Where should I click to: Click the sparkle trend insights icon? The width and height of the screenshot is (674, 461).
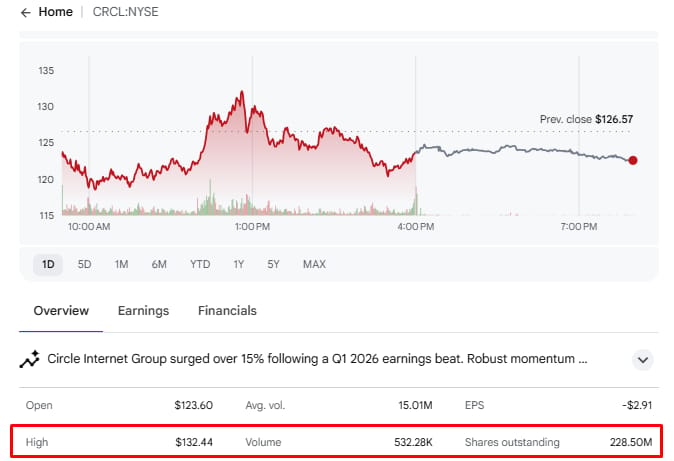(x=29, y=359)
